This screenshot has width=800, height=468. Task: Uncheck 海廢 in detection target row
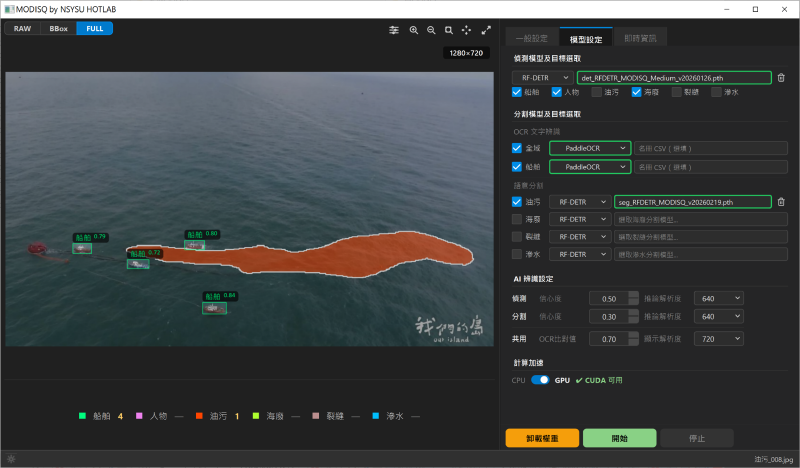tap(636, 92)
